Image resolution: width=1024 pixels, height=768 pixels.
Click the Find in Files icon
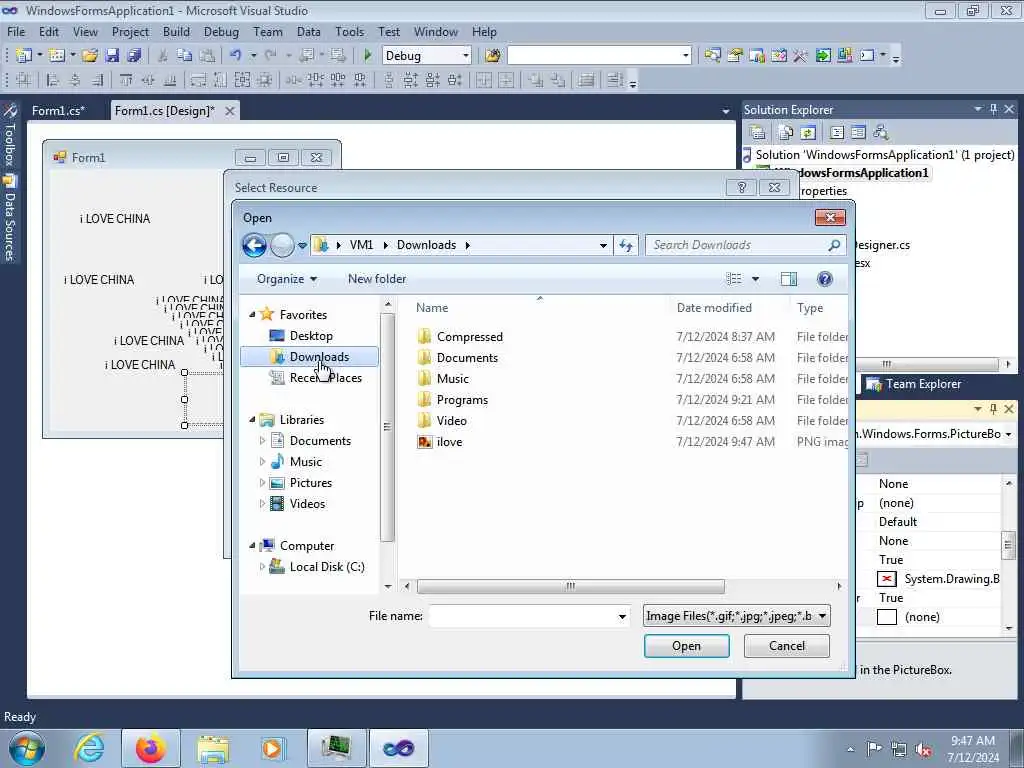(x=492, y=56)
